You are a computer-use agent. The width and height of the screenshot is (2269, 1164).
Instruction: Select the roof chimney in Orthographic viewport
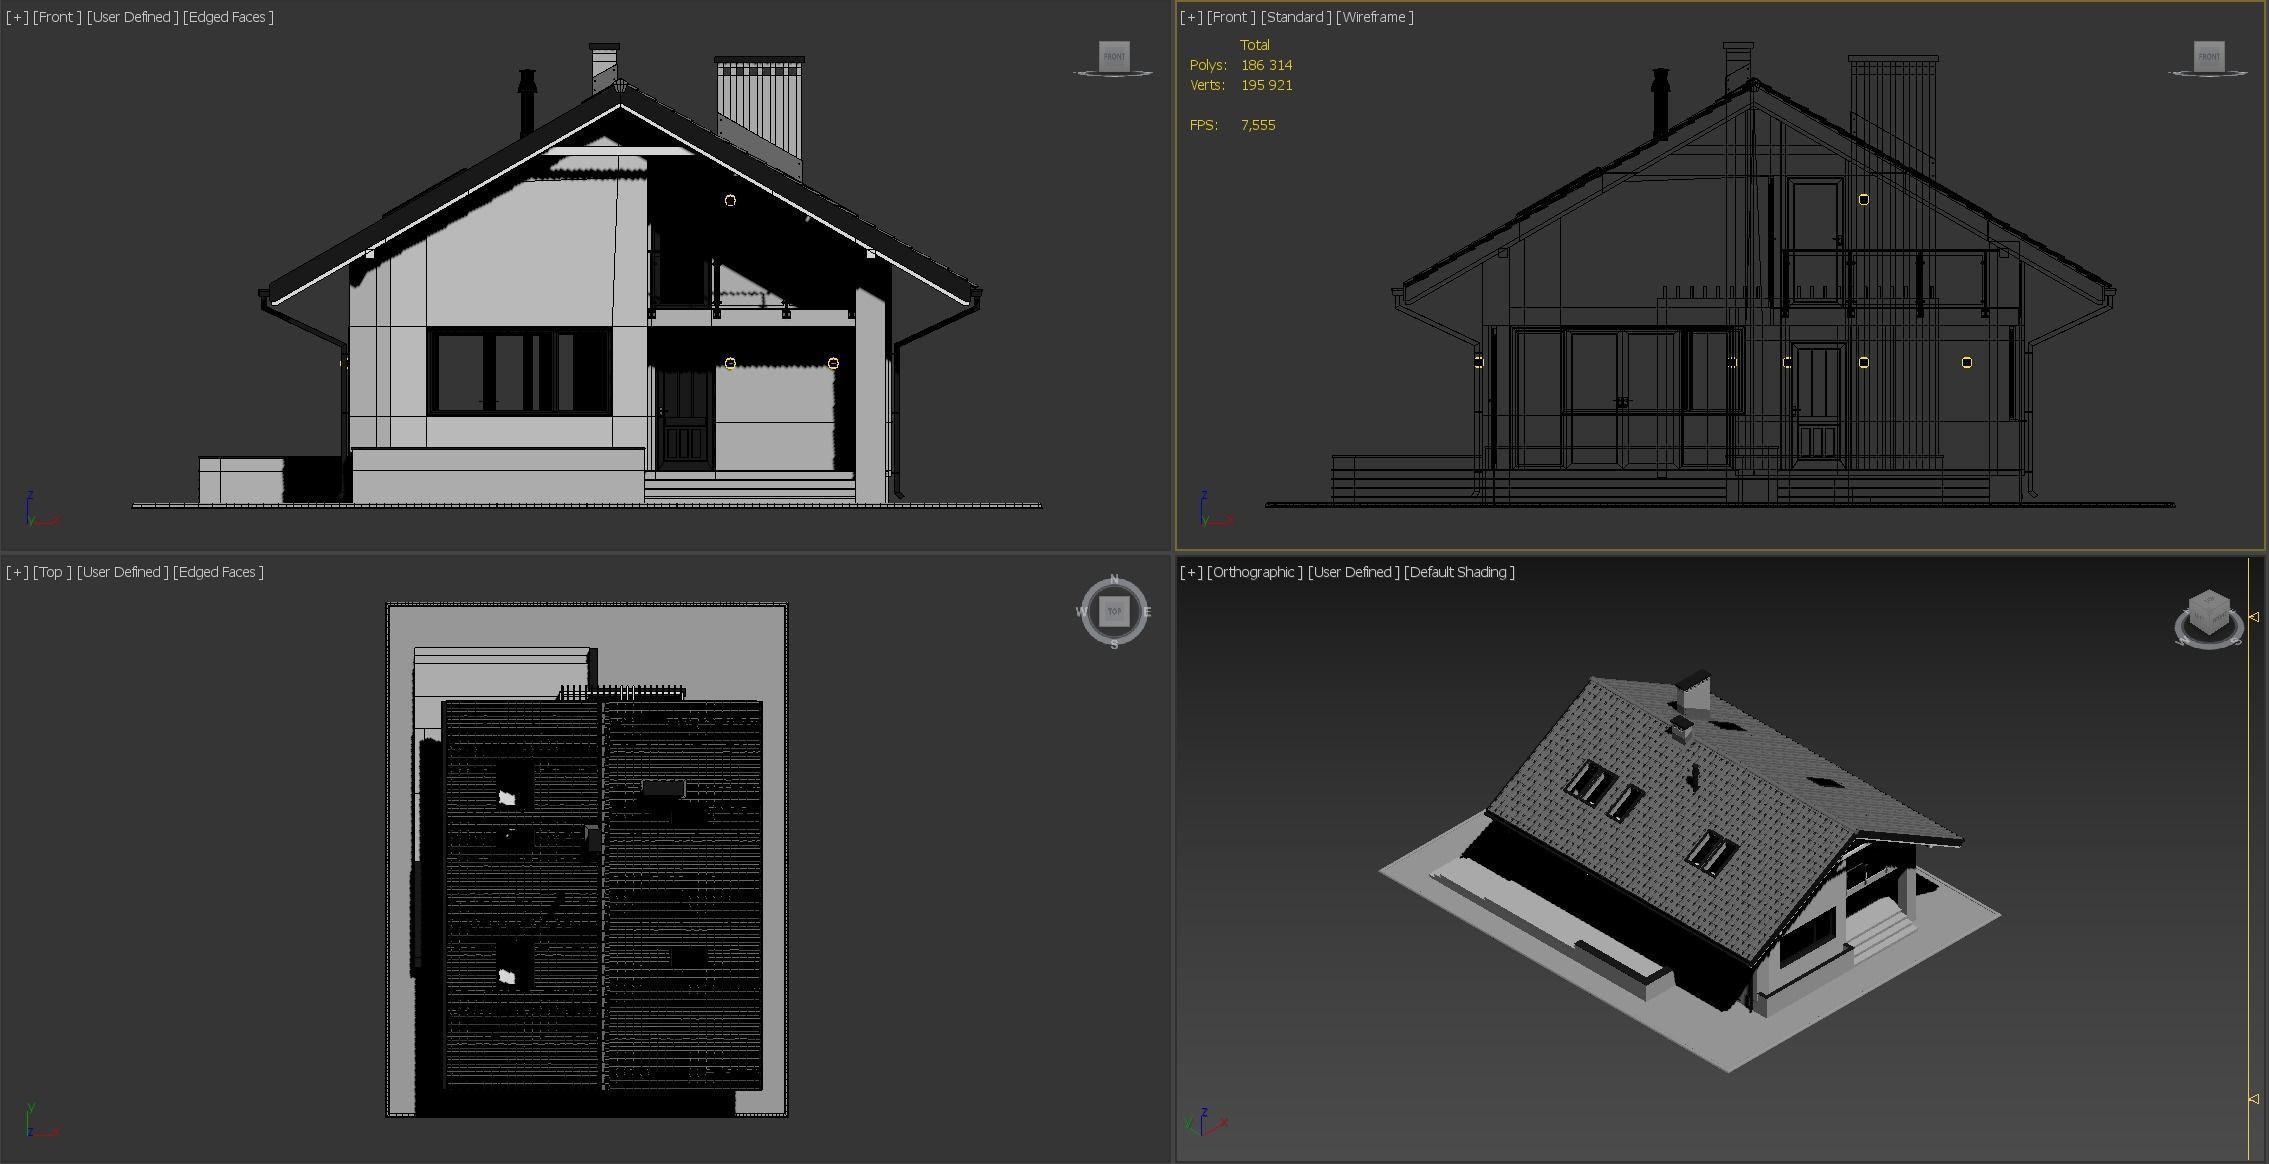tap(1692, 692)
